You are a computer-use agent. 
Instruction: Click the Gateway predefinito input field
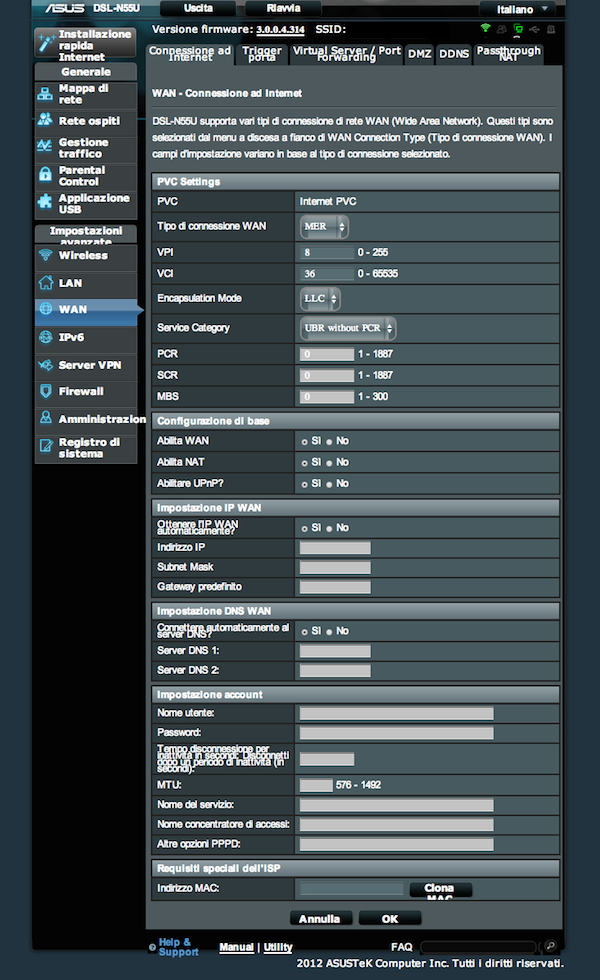(x=335, y=588)
